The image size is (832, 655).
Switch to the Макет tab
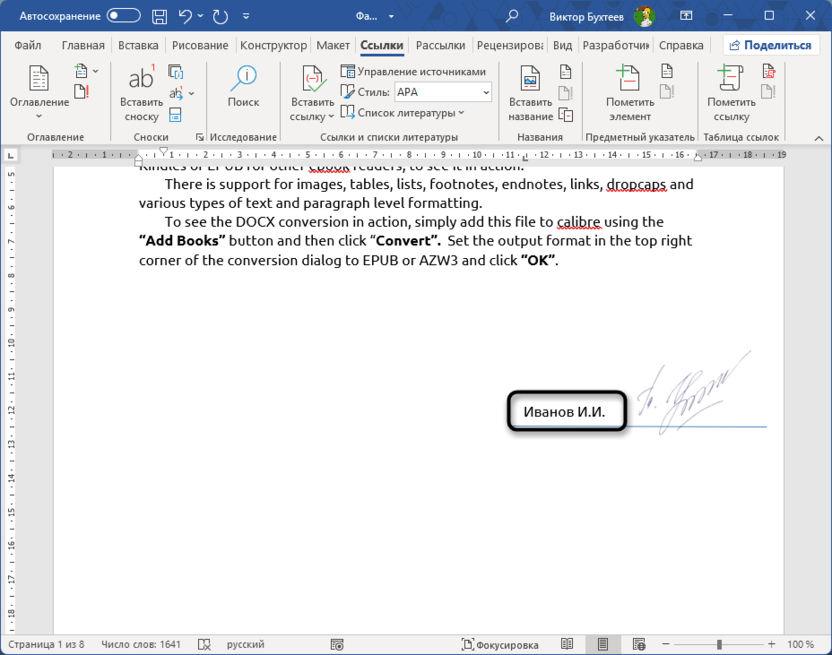333,46
